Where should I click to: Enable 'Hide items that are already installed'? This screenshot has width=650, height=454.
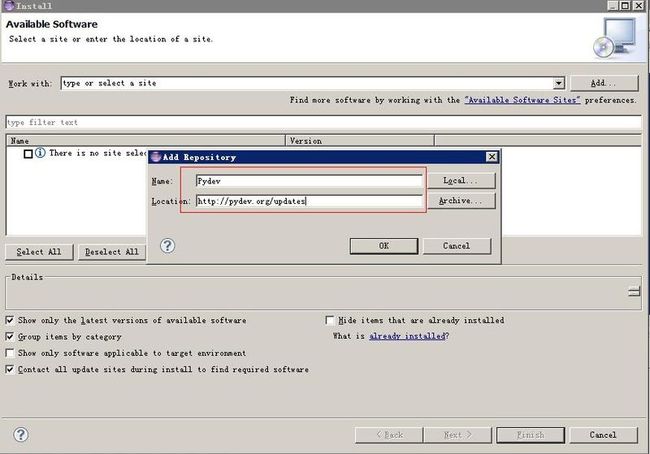[330, 320]
